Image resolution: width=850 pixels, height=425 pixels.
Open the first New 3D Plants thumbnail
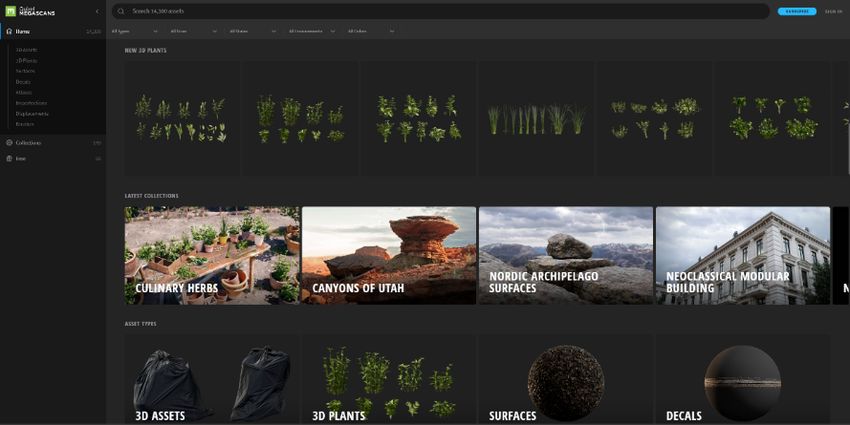pyautogui.click(x=182, y=118)
